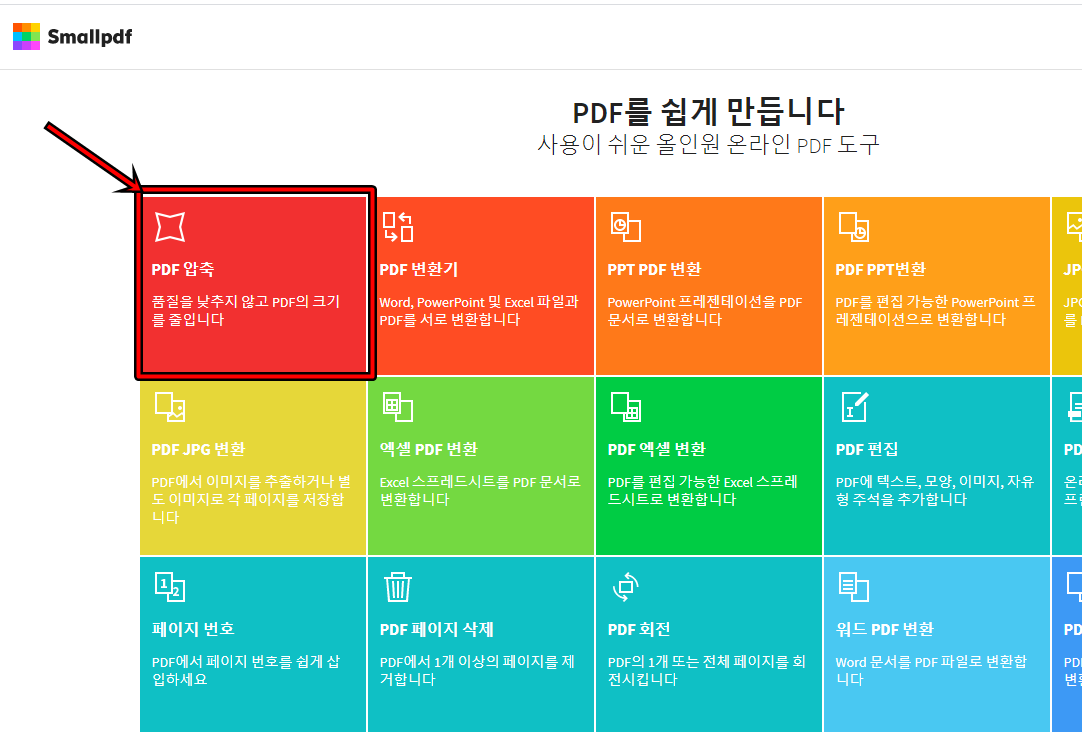The width and height of the screenshot is (1082, 732).
Task: Open the PDF 압축 tile title
Action: [183, 269]
